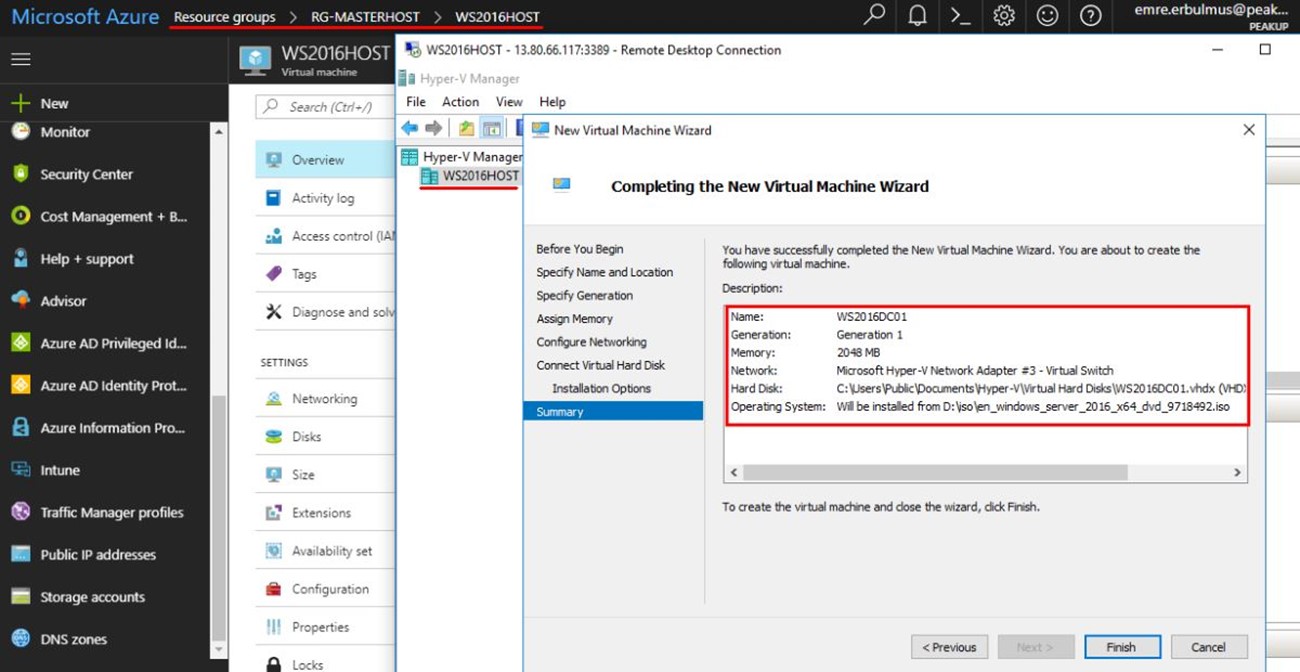This screenshot has height=672, width=1300.
Task: Open Extensions under Settings
Action: coord(325,513)
